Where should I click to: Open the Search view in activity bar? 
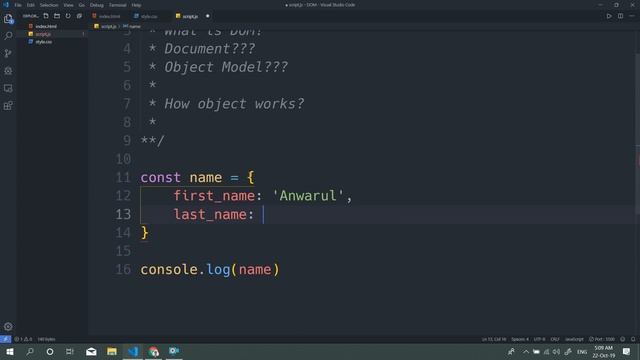point(8,36)
